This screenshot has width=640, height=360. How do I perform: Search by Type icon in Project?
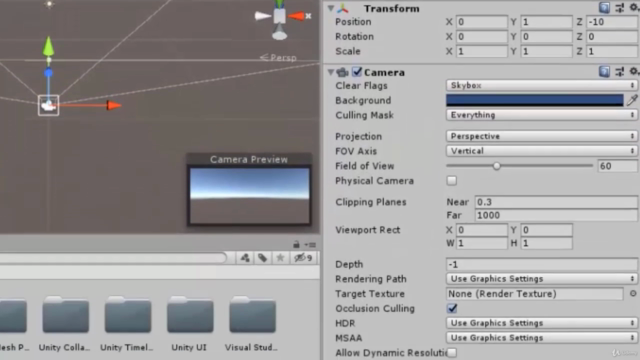tap(245, 258)
